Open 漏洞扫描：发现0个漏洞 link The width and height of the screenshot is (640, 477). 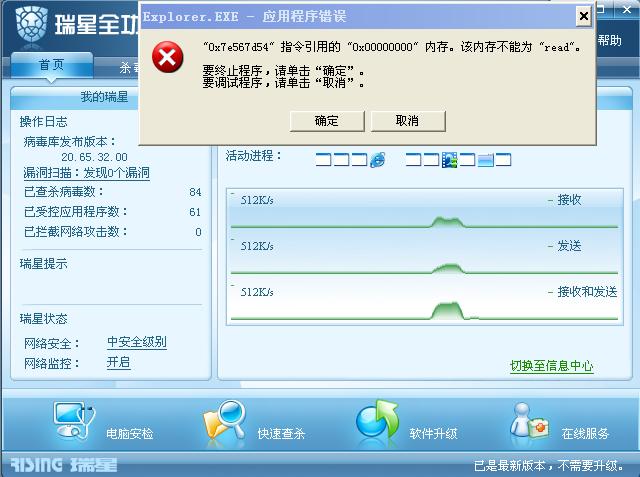click(87, 173)
